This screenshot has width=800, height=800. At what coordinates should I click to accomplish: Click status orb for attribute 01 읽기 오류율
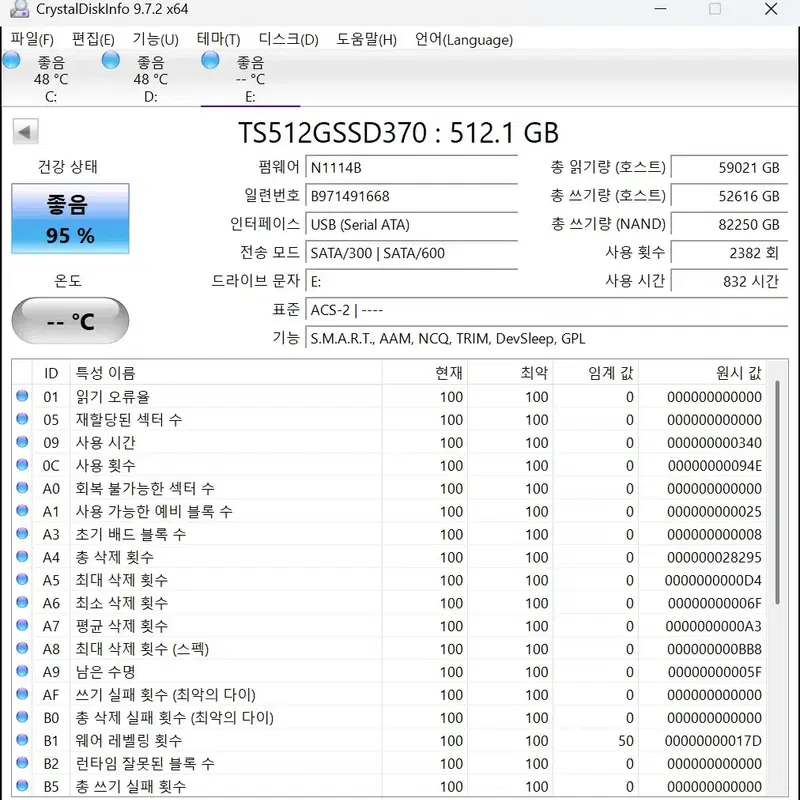tap(22, 396)
